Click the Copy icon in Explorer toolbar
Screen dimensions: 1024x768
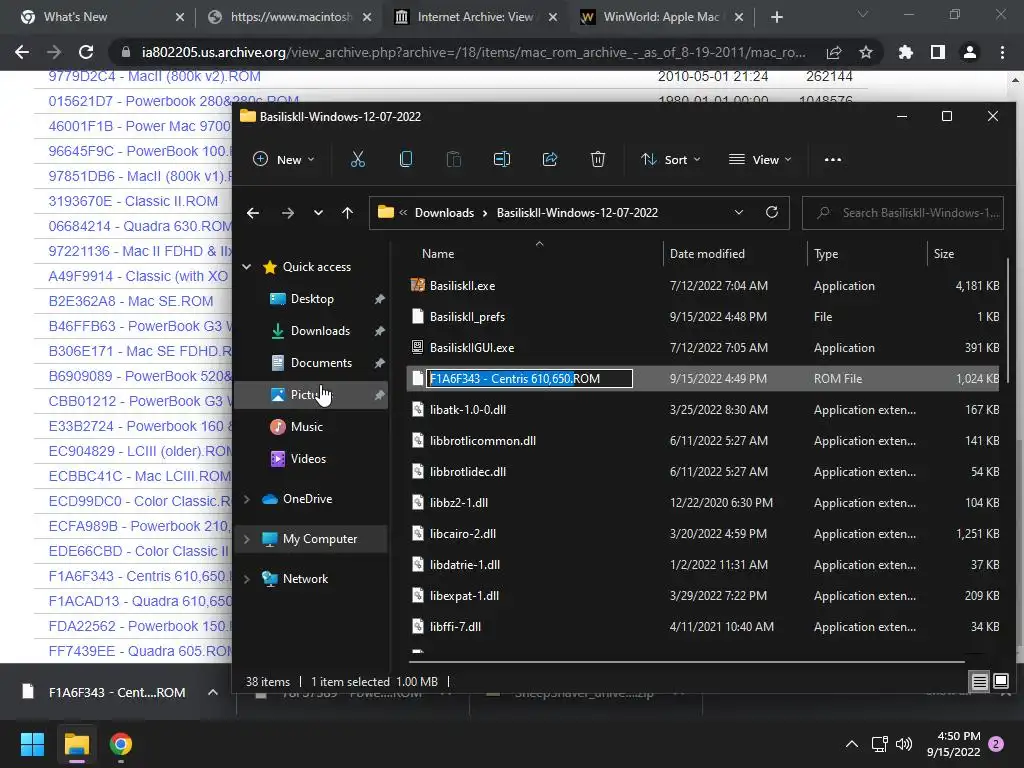click(406, 159)
